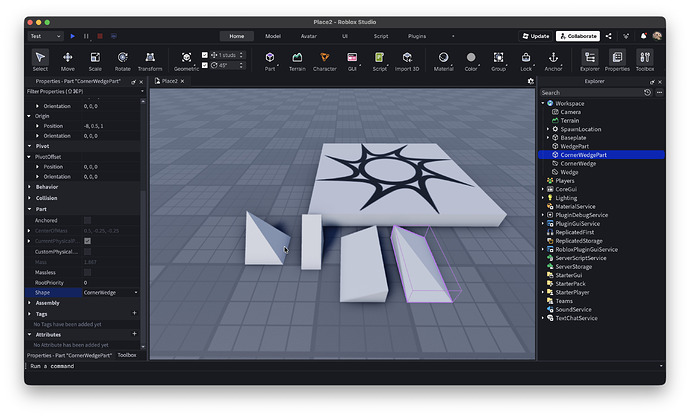The image size is (690, 416).
Task: Open the notifications bell
Action: click(643, 36)
